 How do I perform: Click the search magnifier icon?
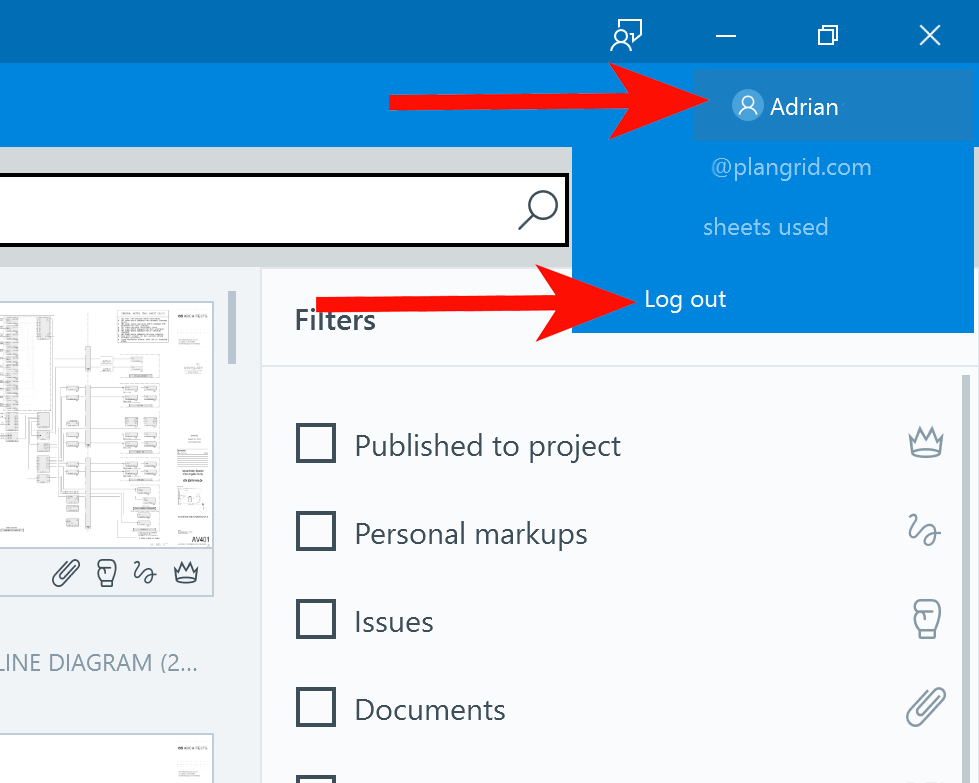pyautogui.click(x=538, y=209)
